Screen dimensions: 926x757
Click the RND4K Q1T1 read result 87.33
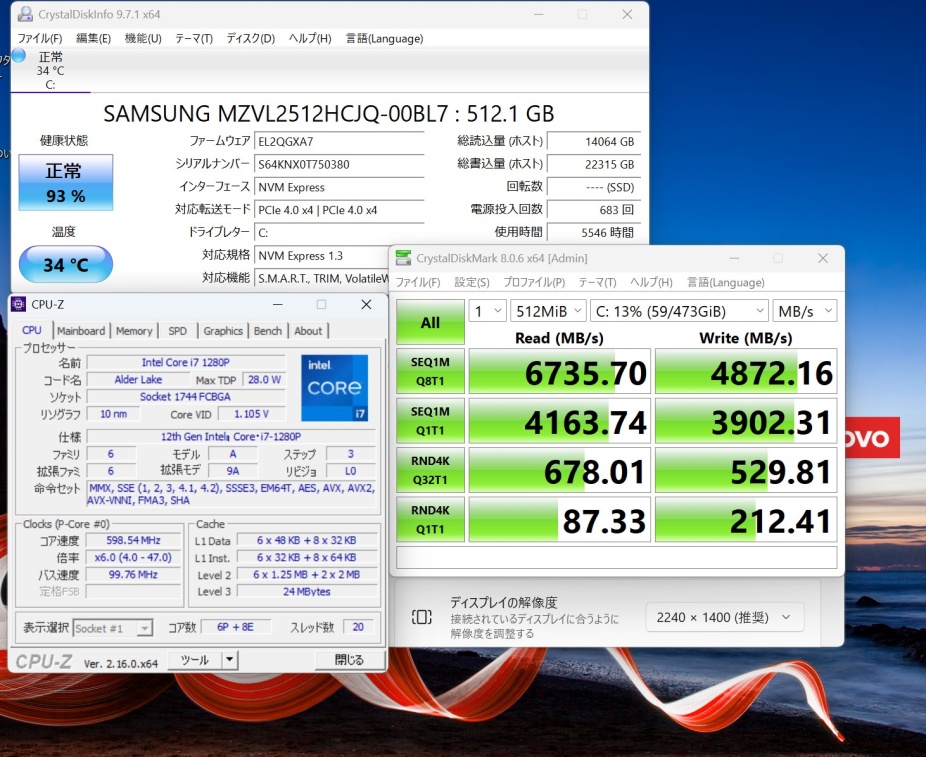coord(559,520)
